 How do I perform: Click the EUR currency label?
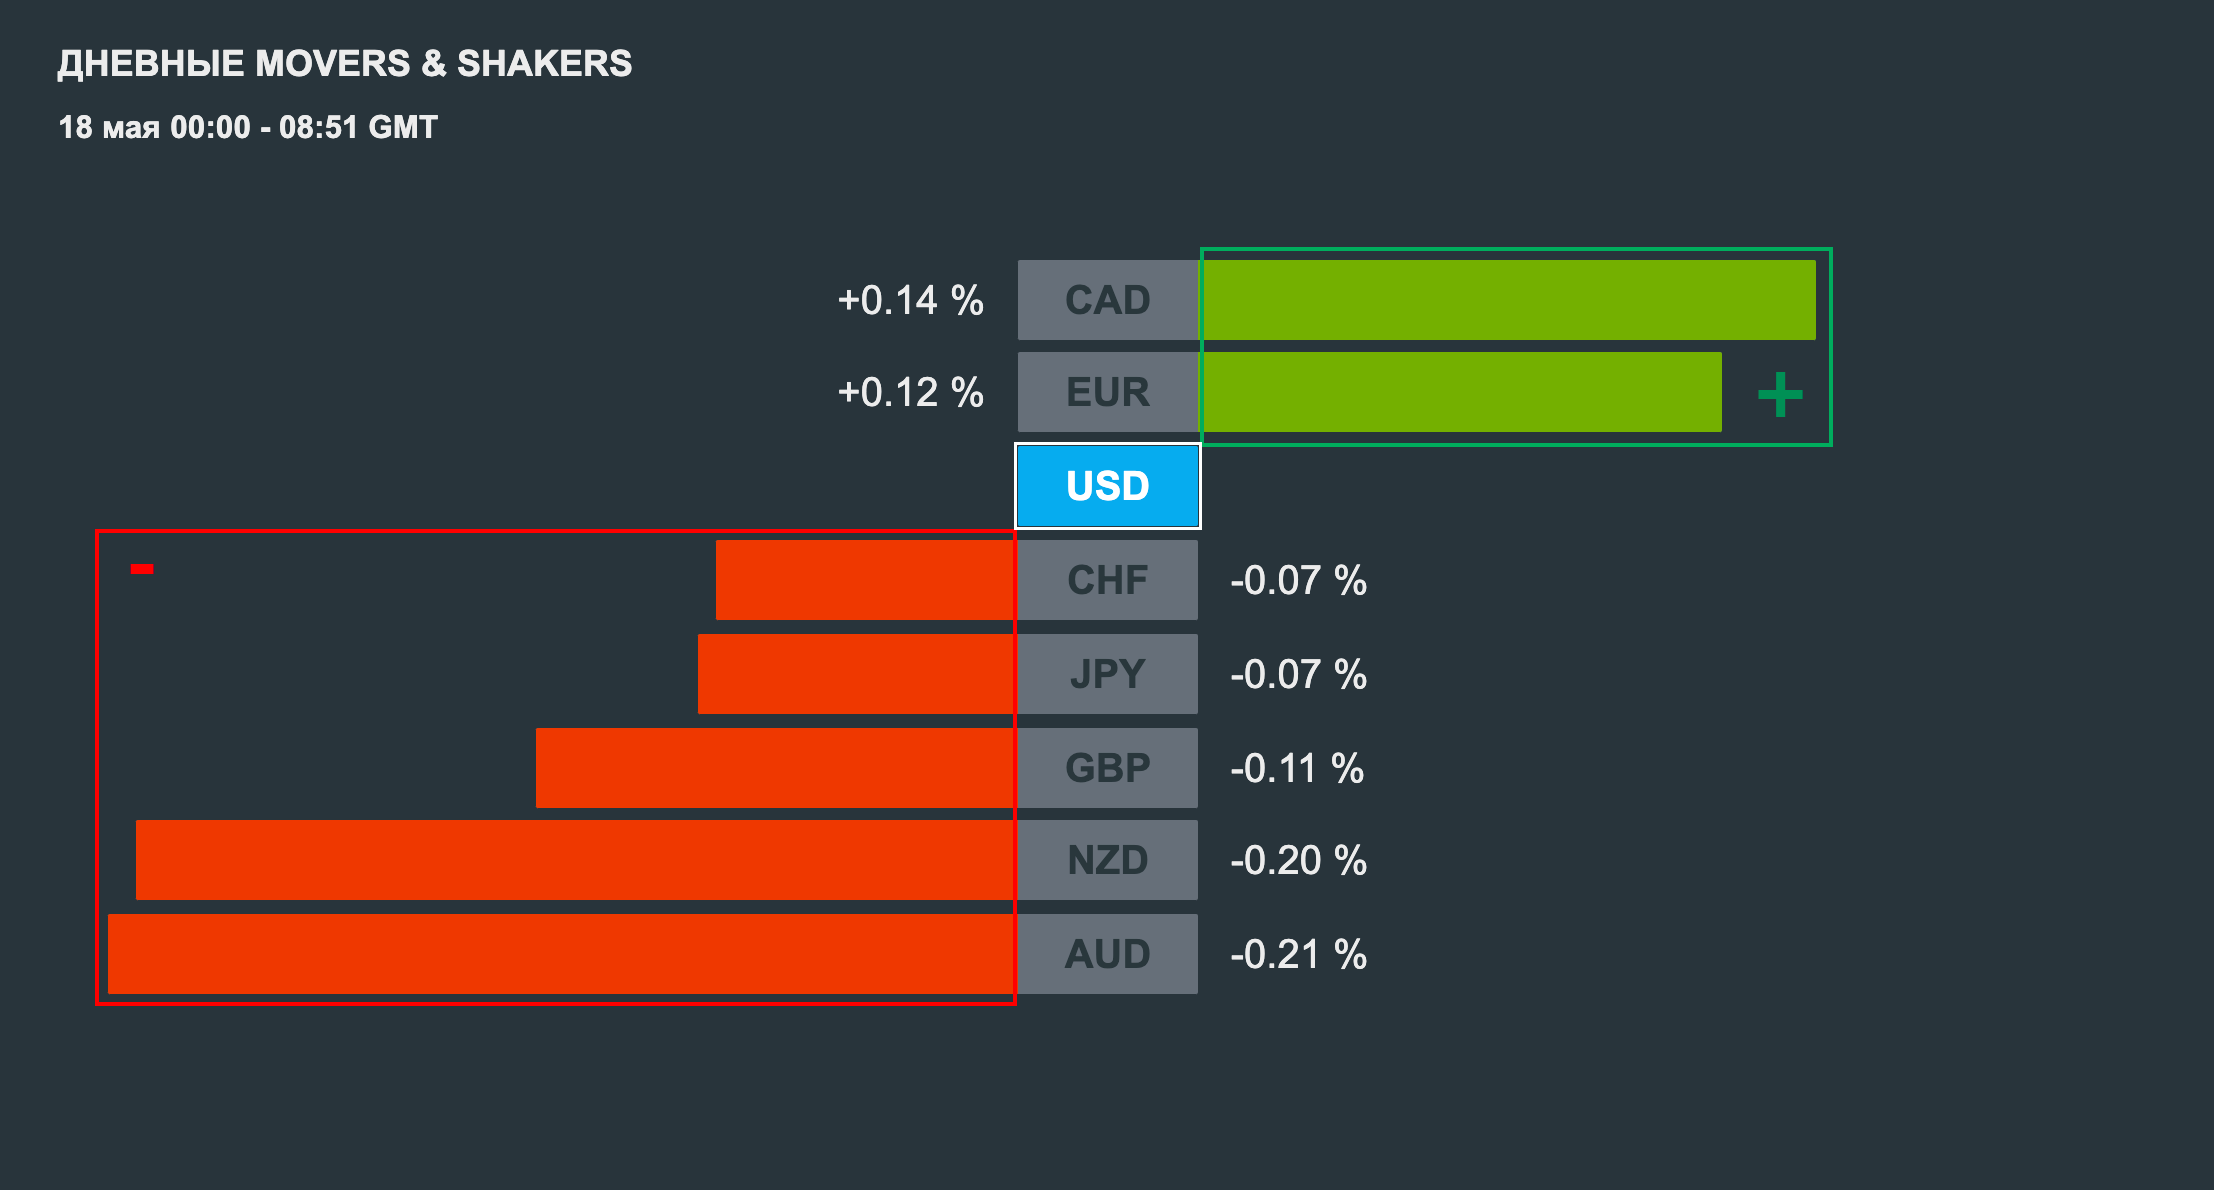pyautogui.click(x=1107, y=392)
